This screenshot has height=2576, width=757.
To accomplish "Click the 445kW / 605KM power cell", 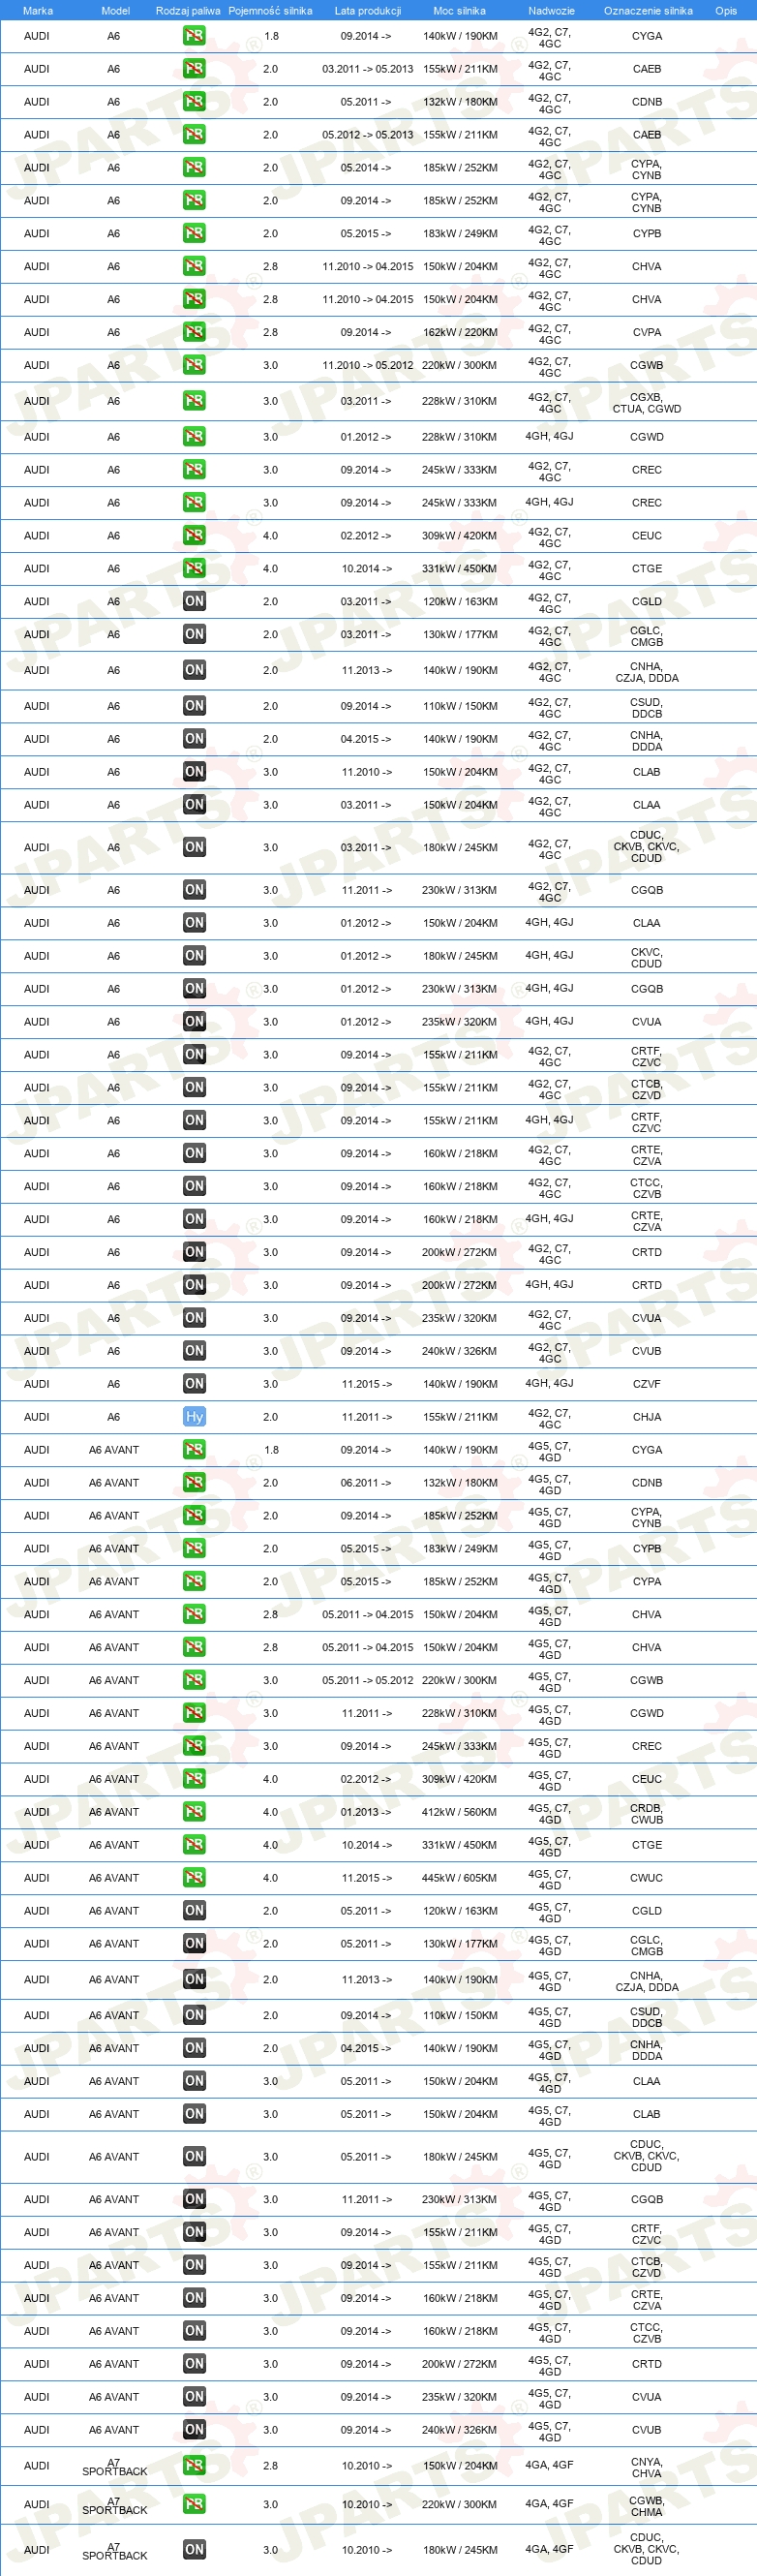I will tap(460, 1878).
